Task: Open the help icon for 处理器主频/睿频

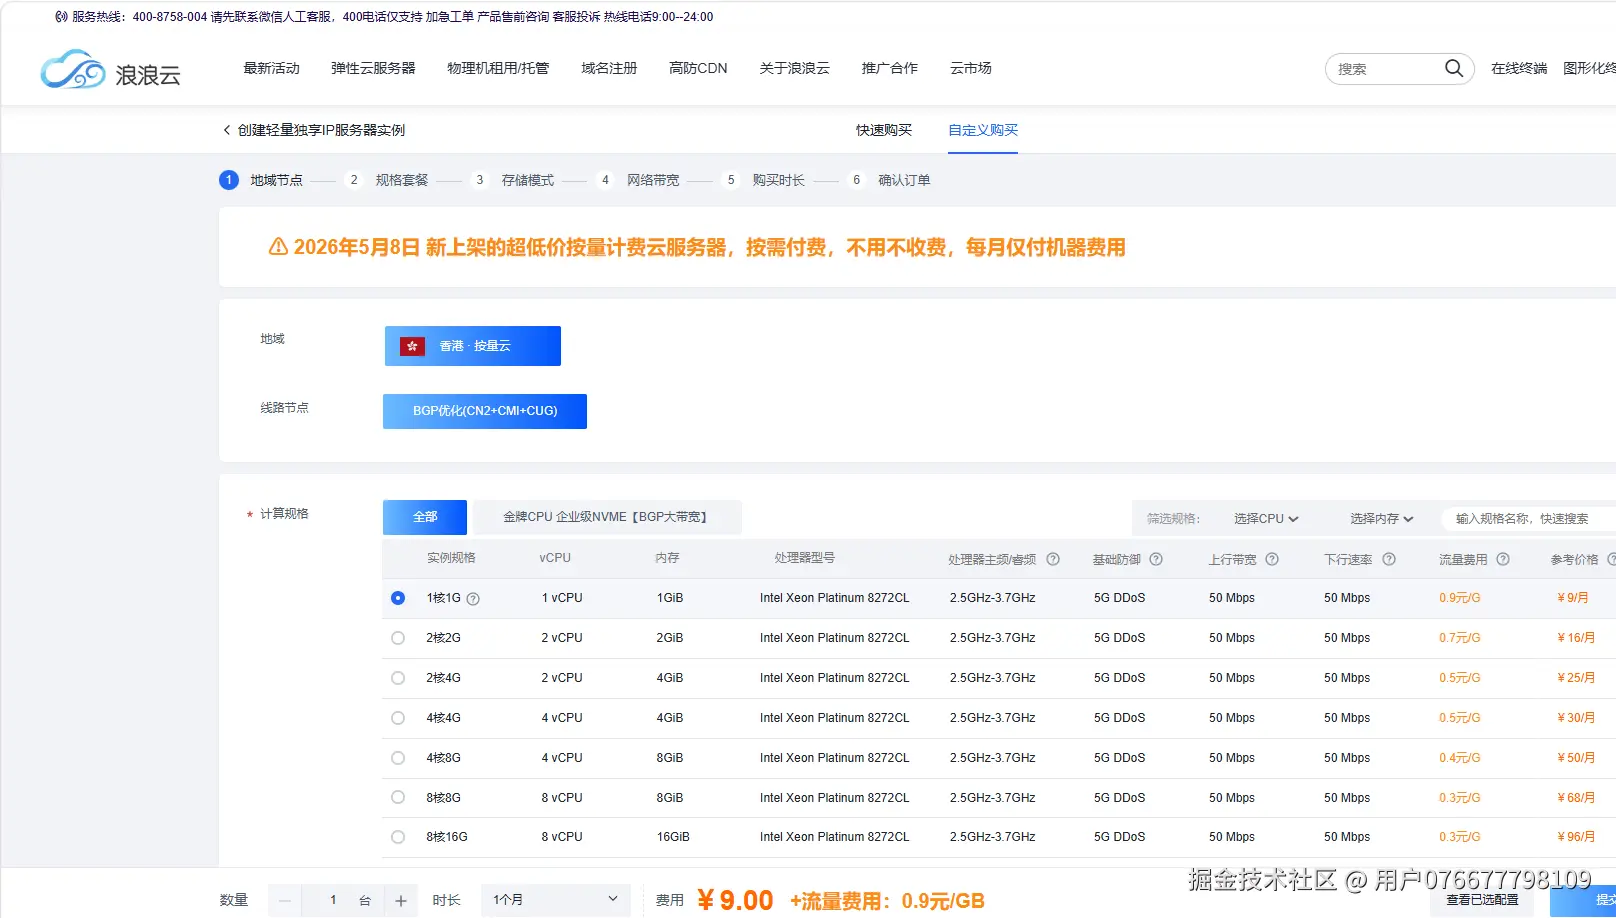Action: click(1053, 559)
